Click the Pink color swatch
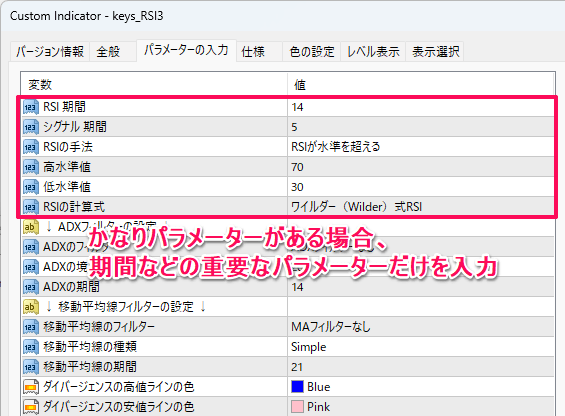The image size is (565, 416). click(x=297, y=407)
